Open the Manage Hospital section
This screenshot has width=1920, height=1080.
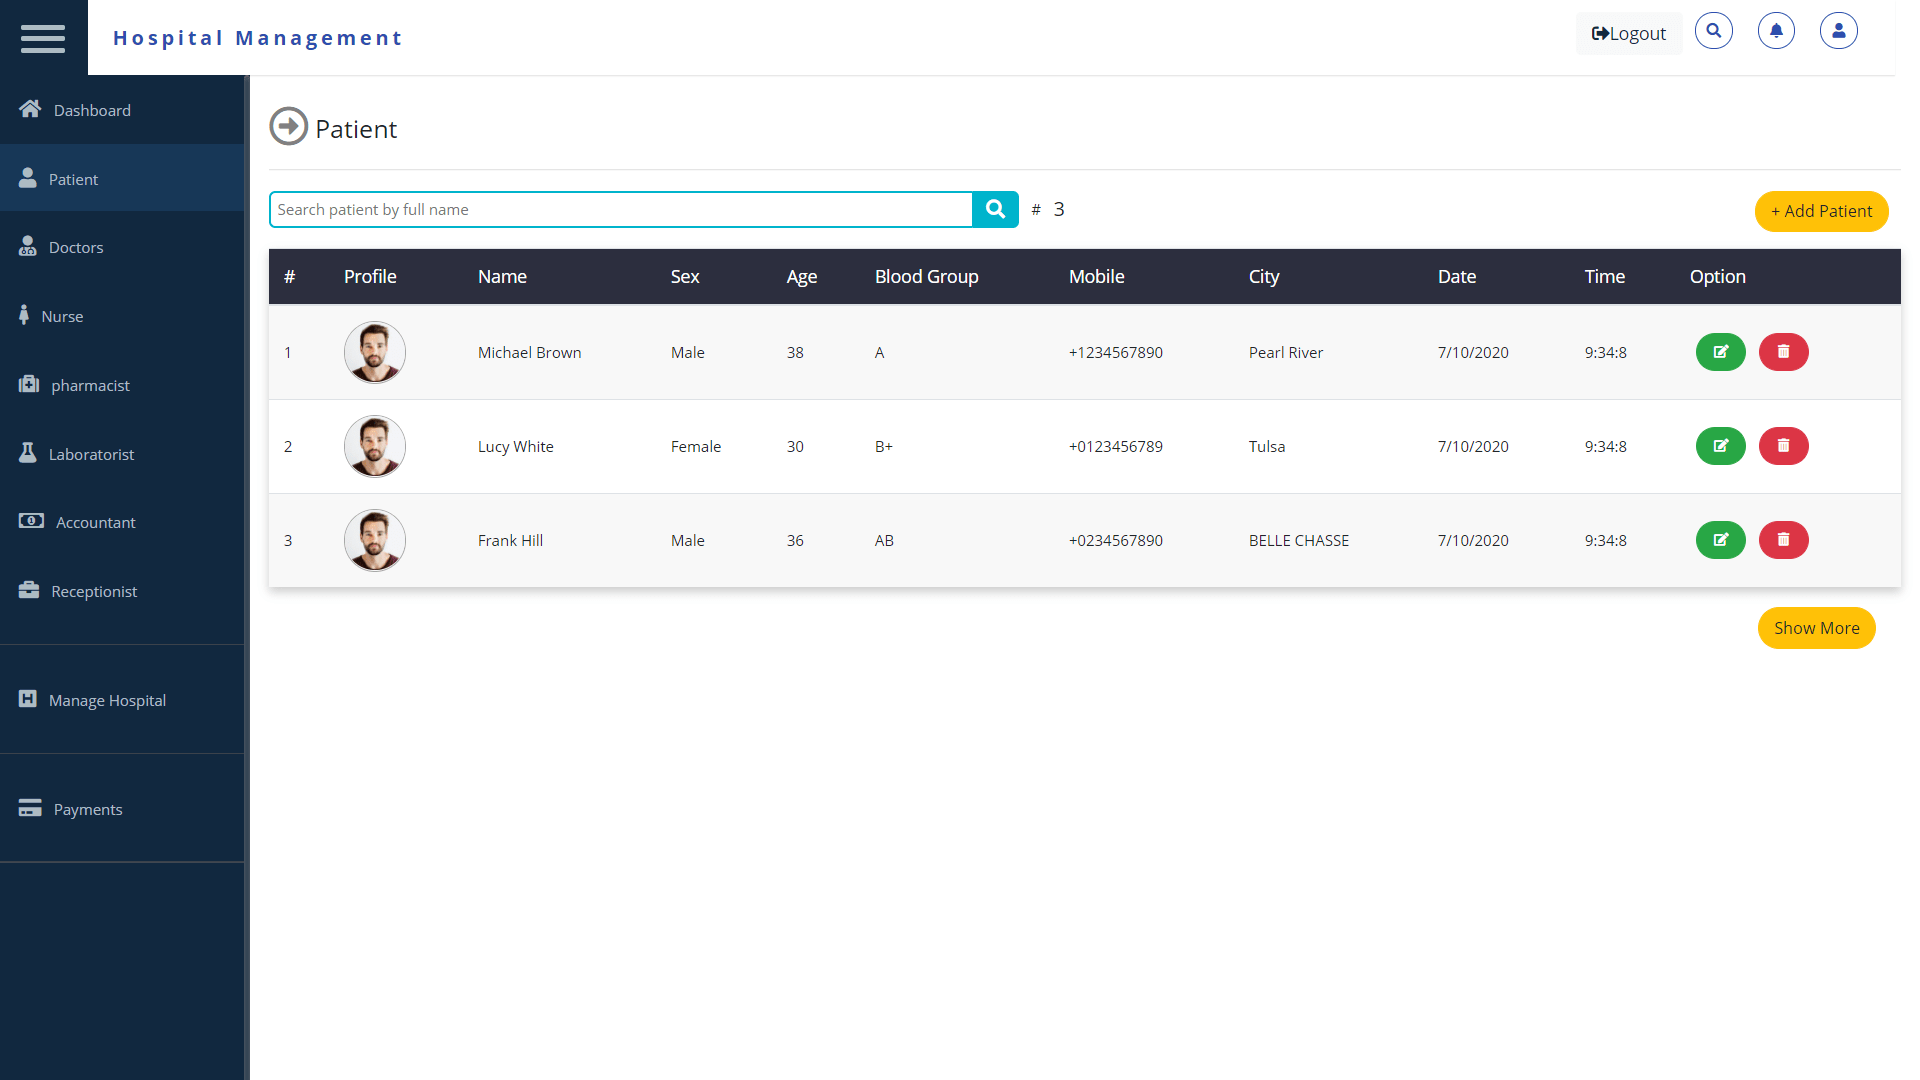point(107,700)
